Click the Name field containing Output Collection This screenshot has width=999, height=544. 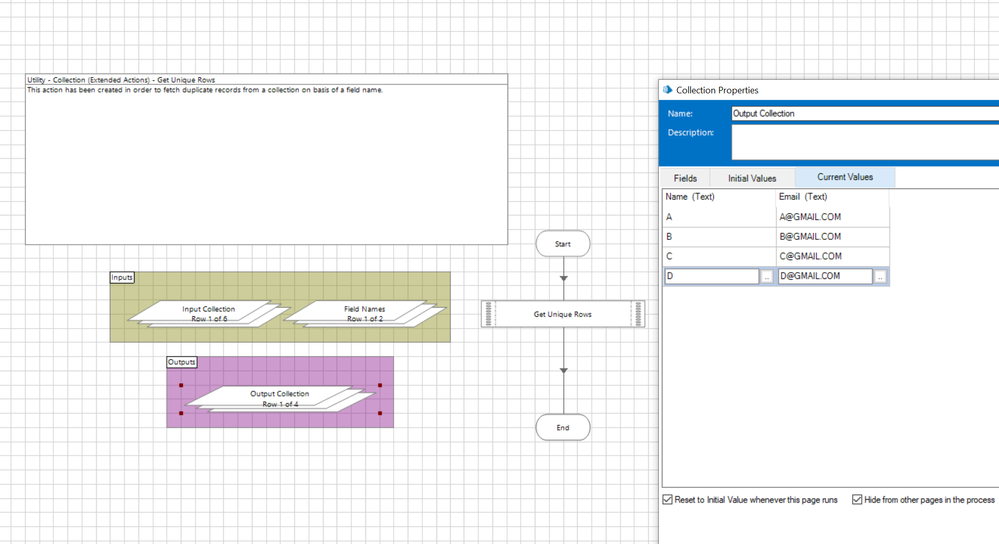click(864, 114)
